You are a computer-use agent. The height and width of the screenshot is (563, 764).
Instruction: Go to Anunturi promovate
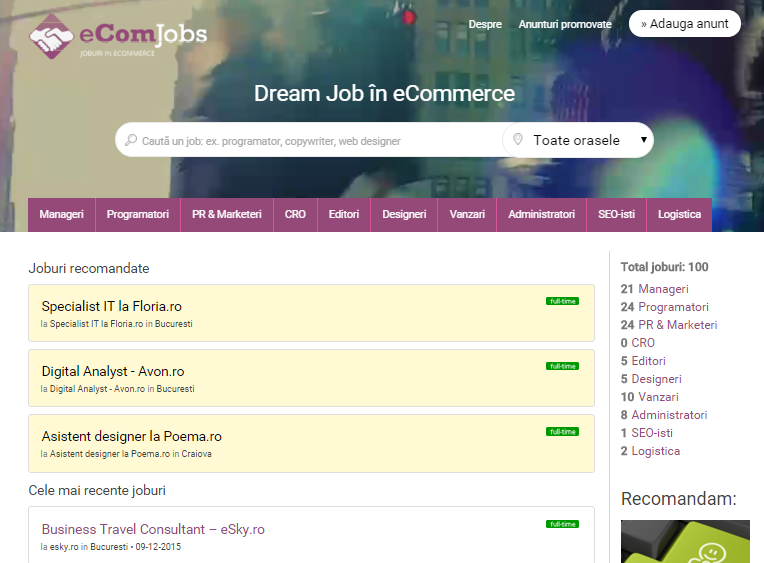pos(565,24)
